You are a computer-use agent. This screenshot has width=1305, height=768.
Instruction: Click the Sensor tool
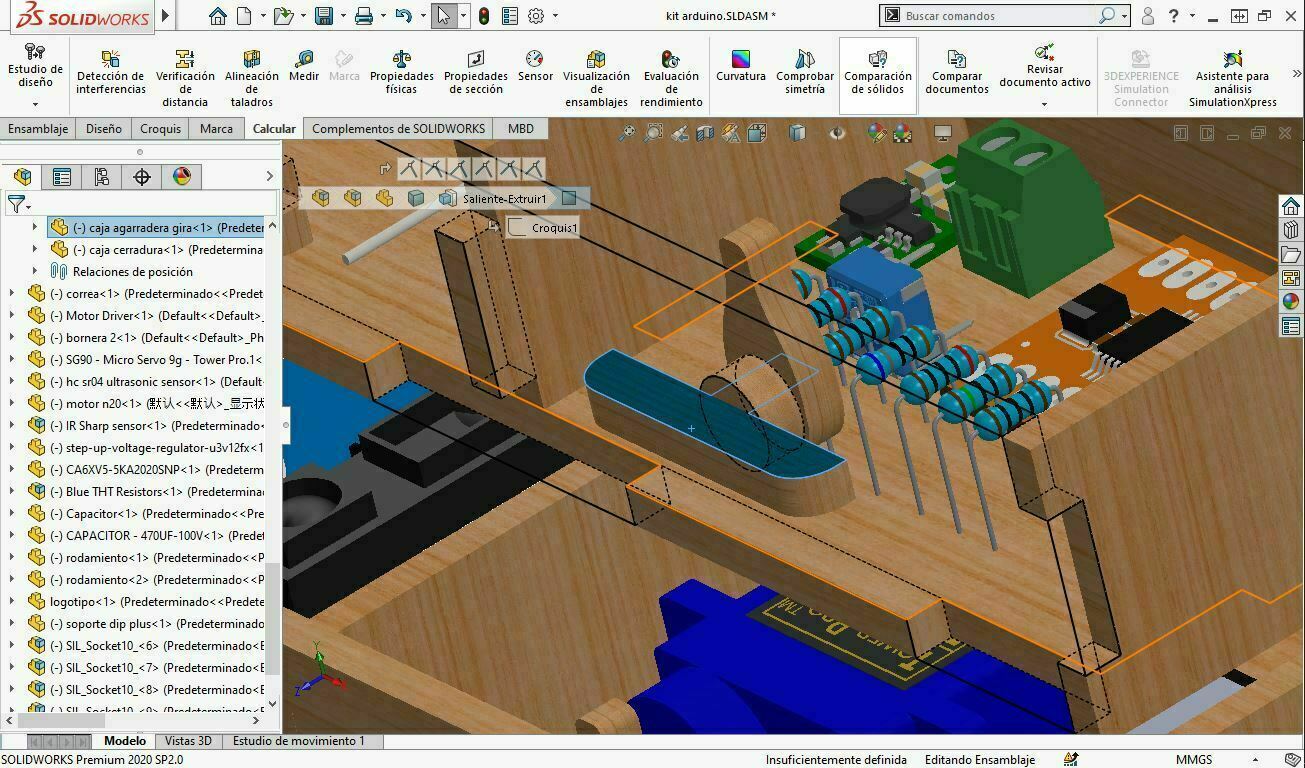pyautogui.click(x=535, y=67)
